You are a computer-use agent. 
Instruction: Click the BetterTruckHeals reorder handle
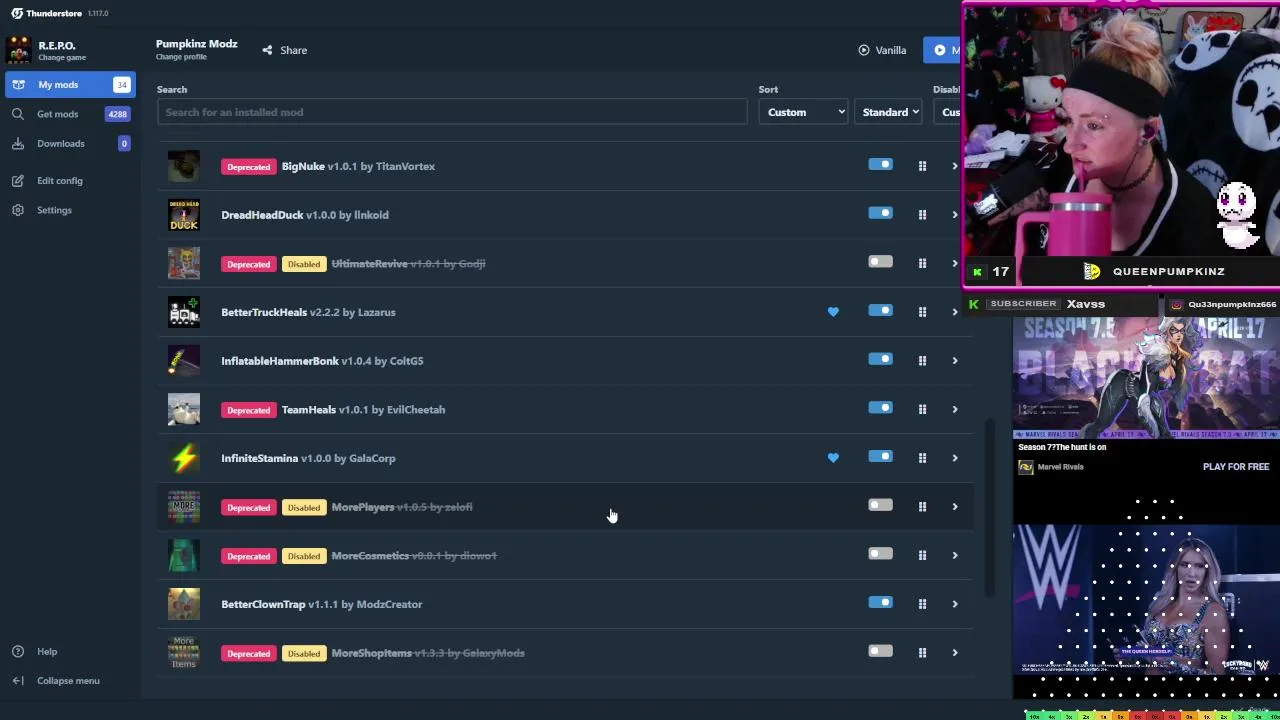click(x=922, y=312)
